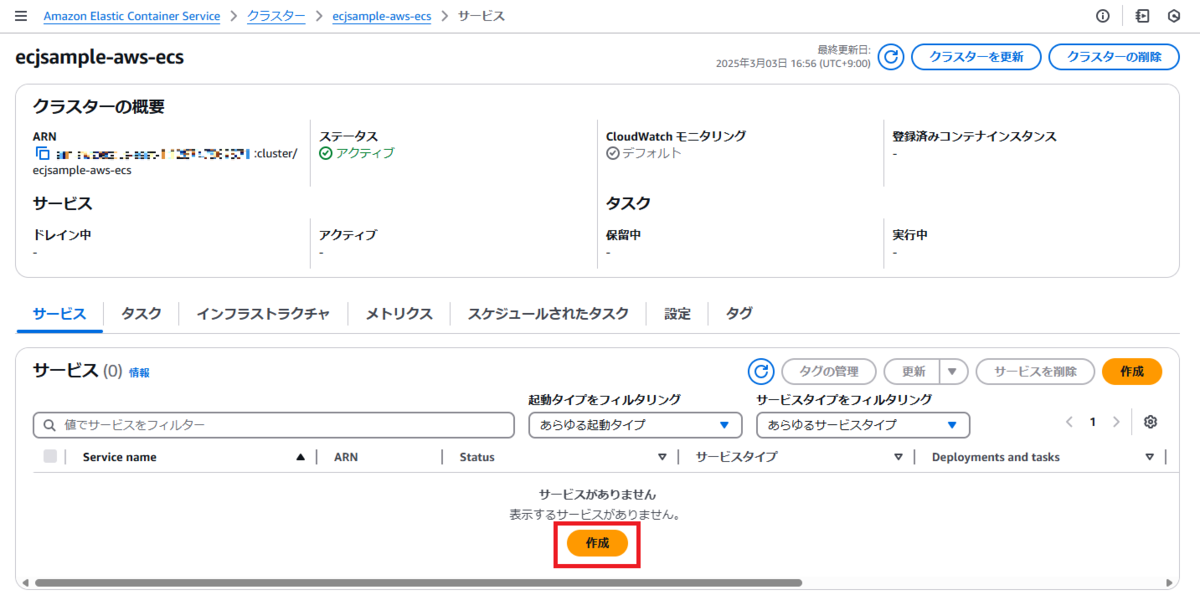Click the ARN column header
1200x595 pixels.
point(346,457)
